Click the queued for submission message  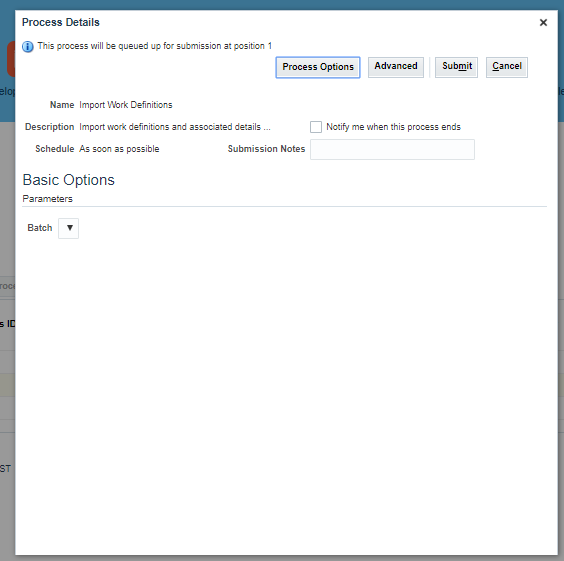point(155,46)
